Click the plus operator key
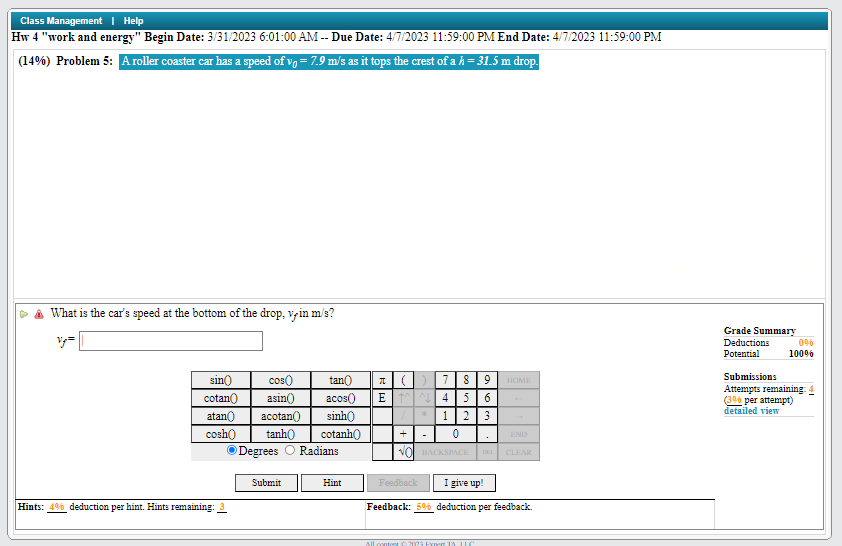The width and height of the screenshot is (842, 546). [403, 434]
